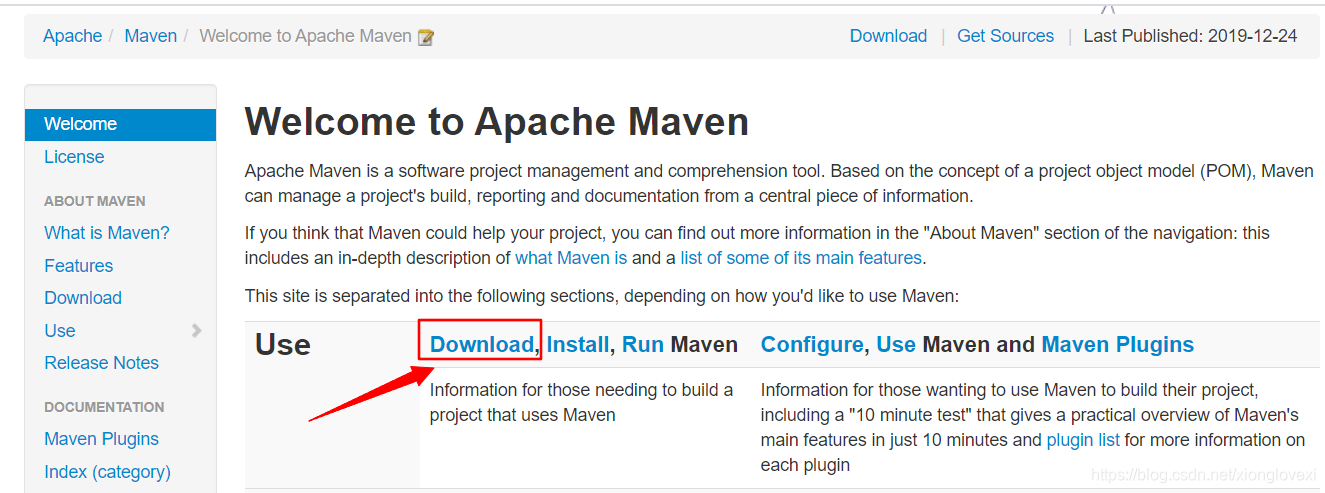Image resolution: width=1325 pixels, height=493 pixels.
Task: Open the License sidebar item
Action: tap(74, 157)
